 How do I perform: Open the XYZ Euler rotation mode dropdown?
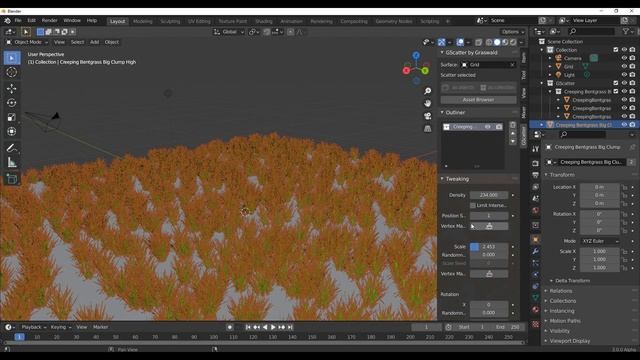(x=600, y=241)
